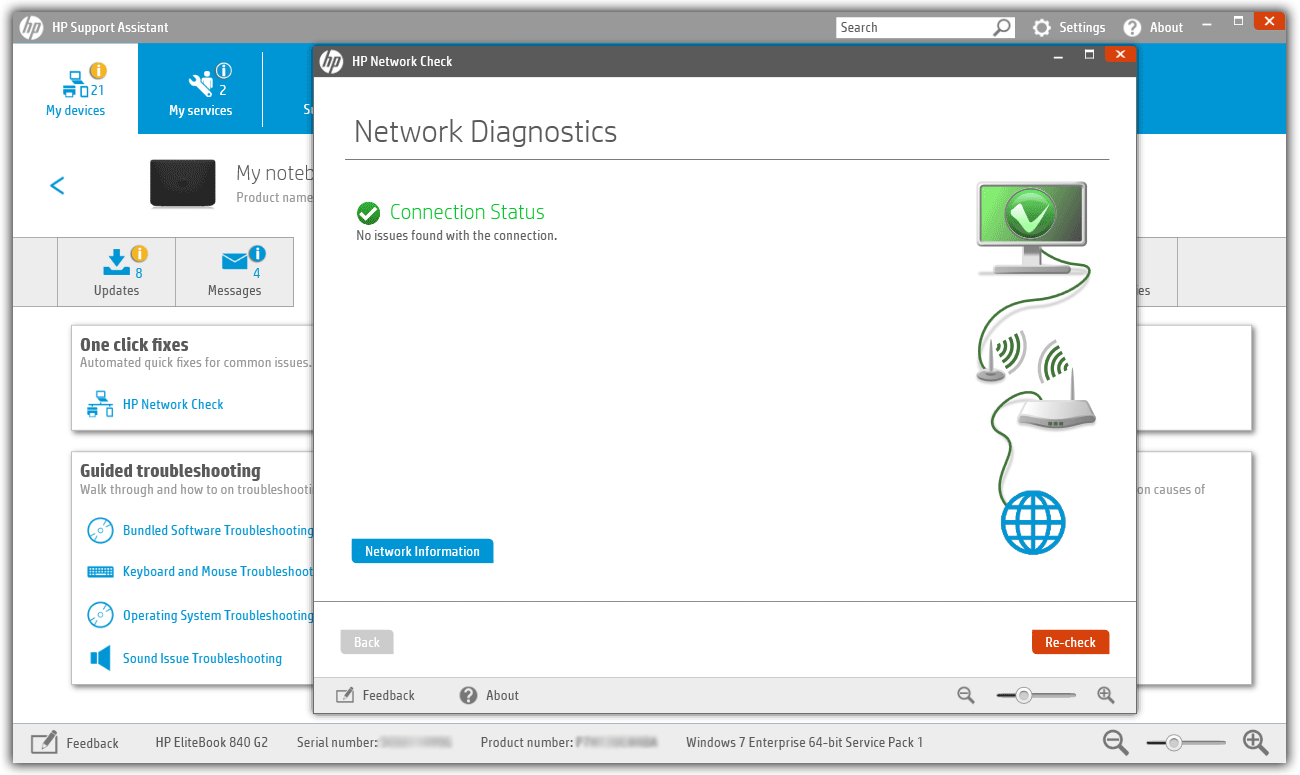The width and height of the screenshot is (1300, 775).
Task: Zoom in in HP Support Assistant main window
Action: pyautogui.click(x=1255, y=742)
